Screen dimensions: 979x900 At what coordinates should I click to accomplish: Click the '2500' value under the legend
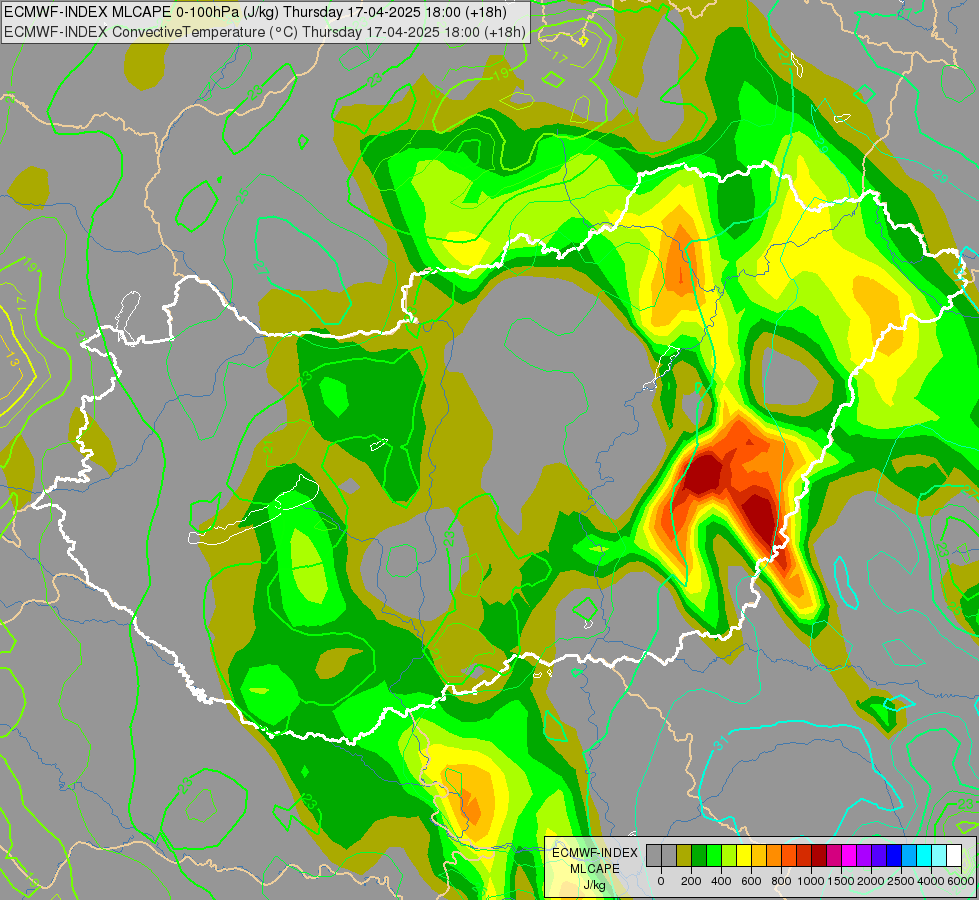(x=901, y=881)
